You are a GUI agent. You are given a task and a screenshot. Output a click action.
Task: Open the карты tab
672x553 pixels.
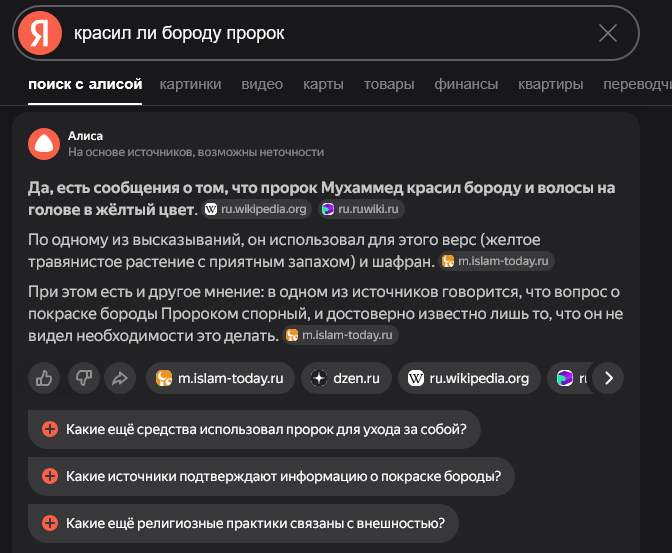pyautogui.click(x=323, y=84)
